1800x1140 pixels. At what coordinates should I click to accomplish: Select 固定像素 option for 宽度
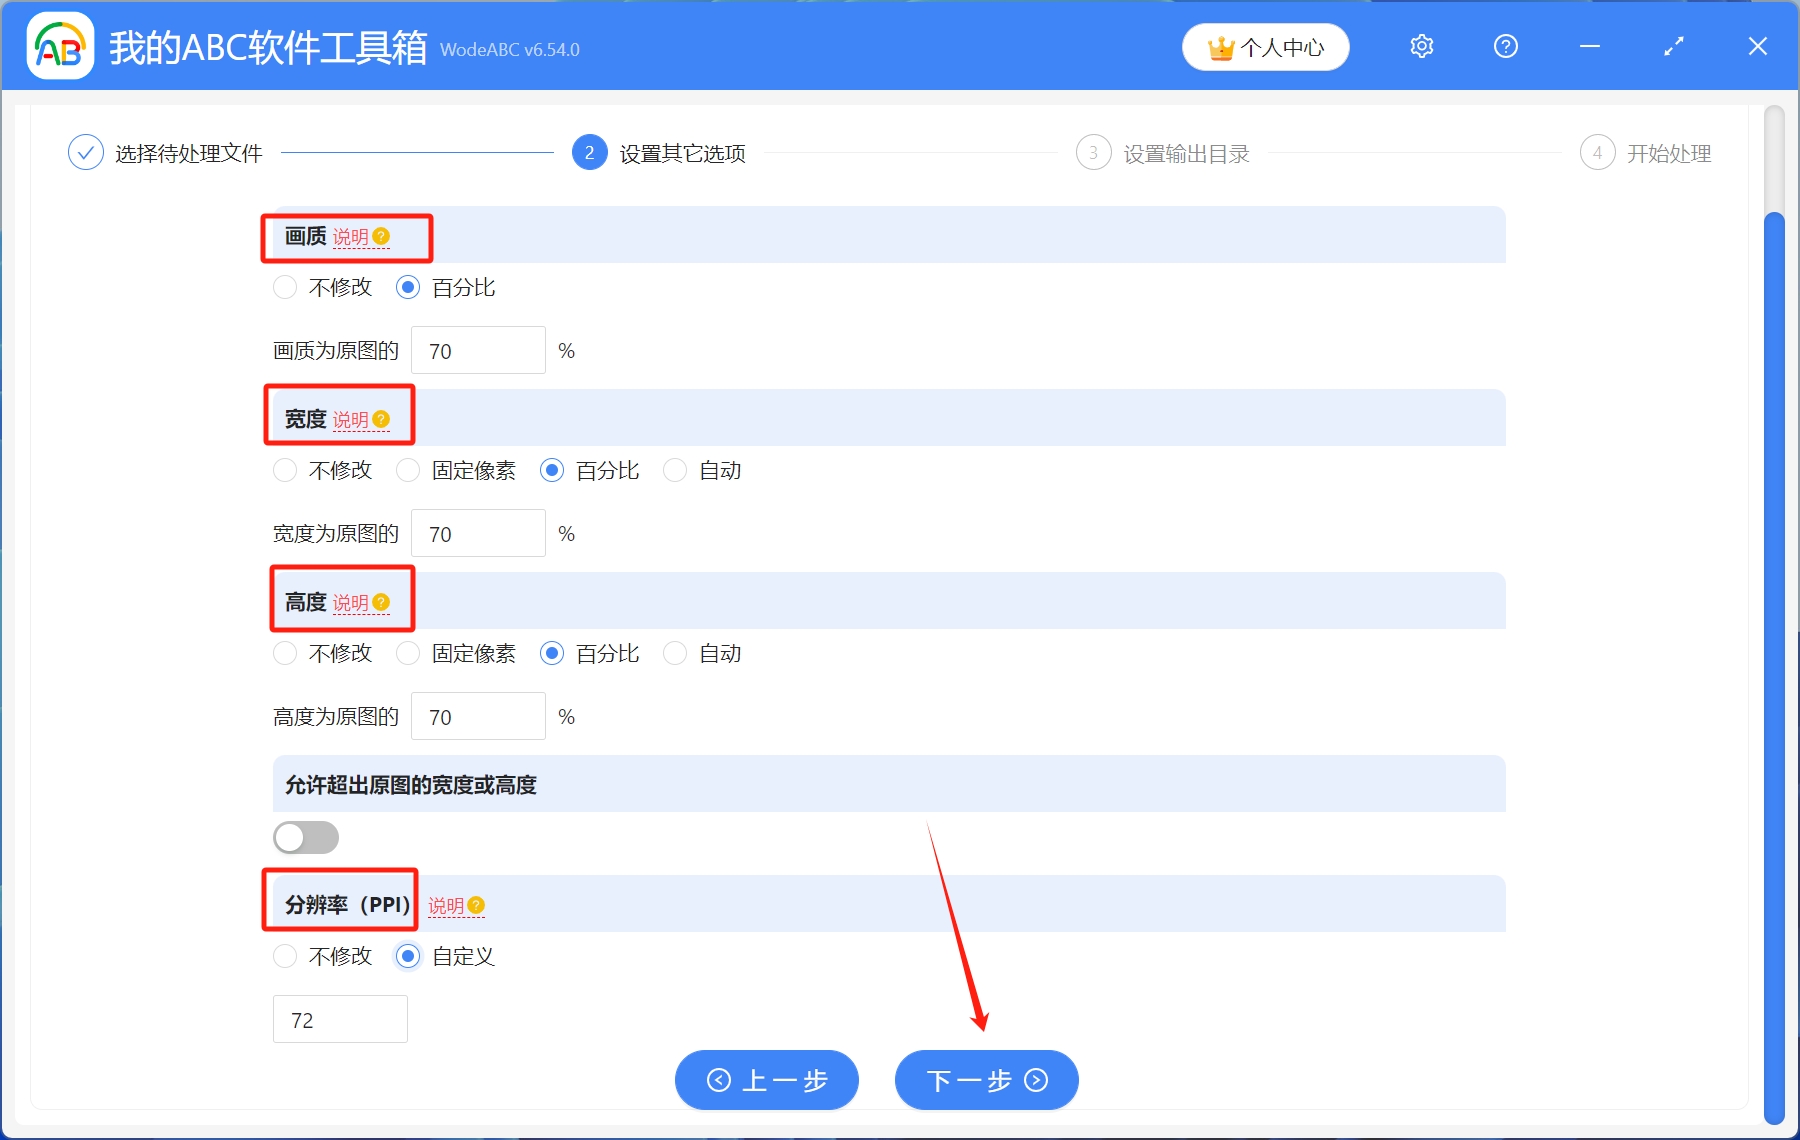(408, 470)
